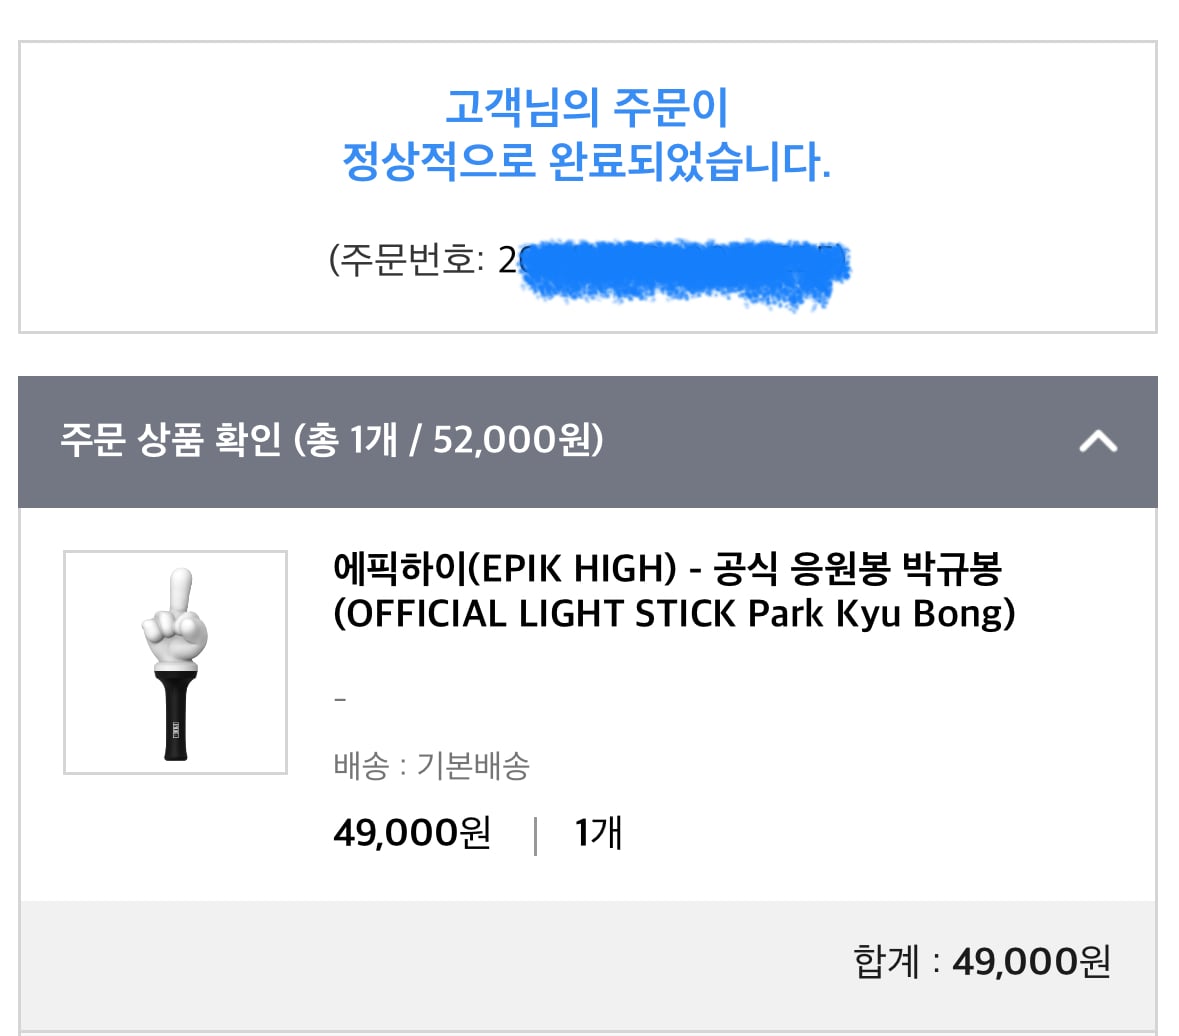The image size is (1179, 1036).
Task: Open the 에픽하이(EPIK HIGH) product title
Action: tap(667, 568)
